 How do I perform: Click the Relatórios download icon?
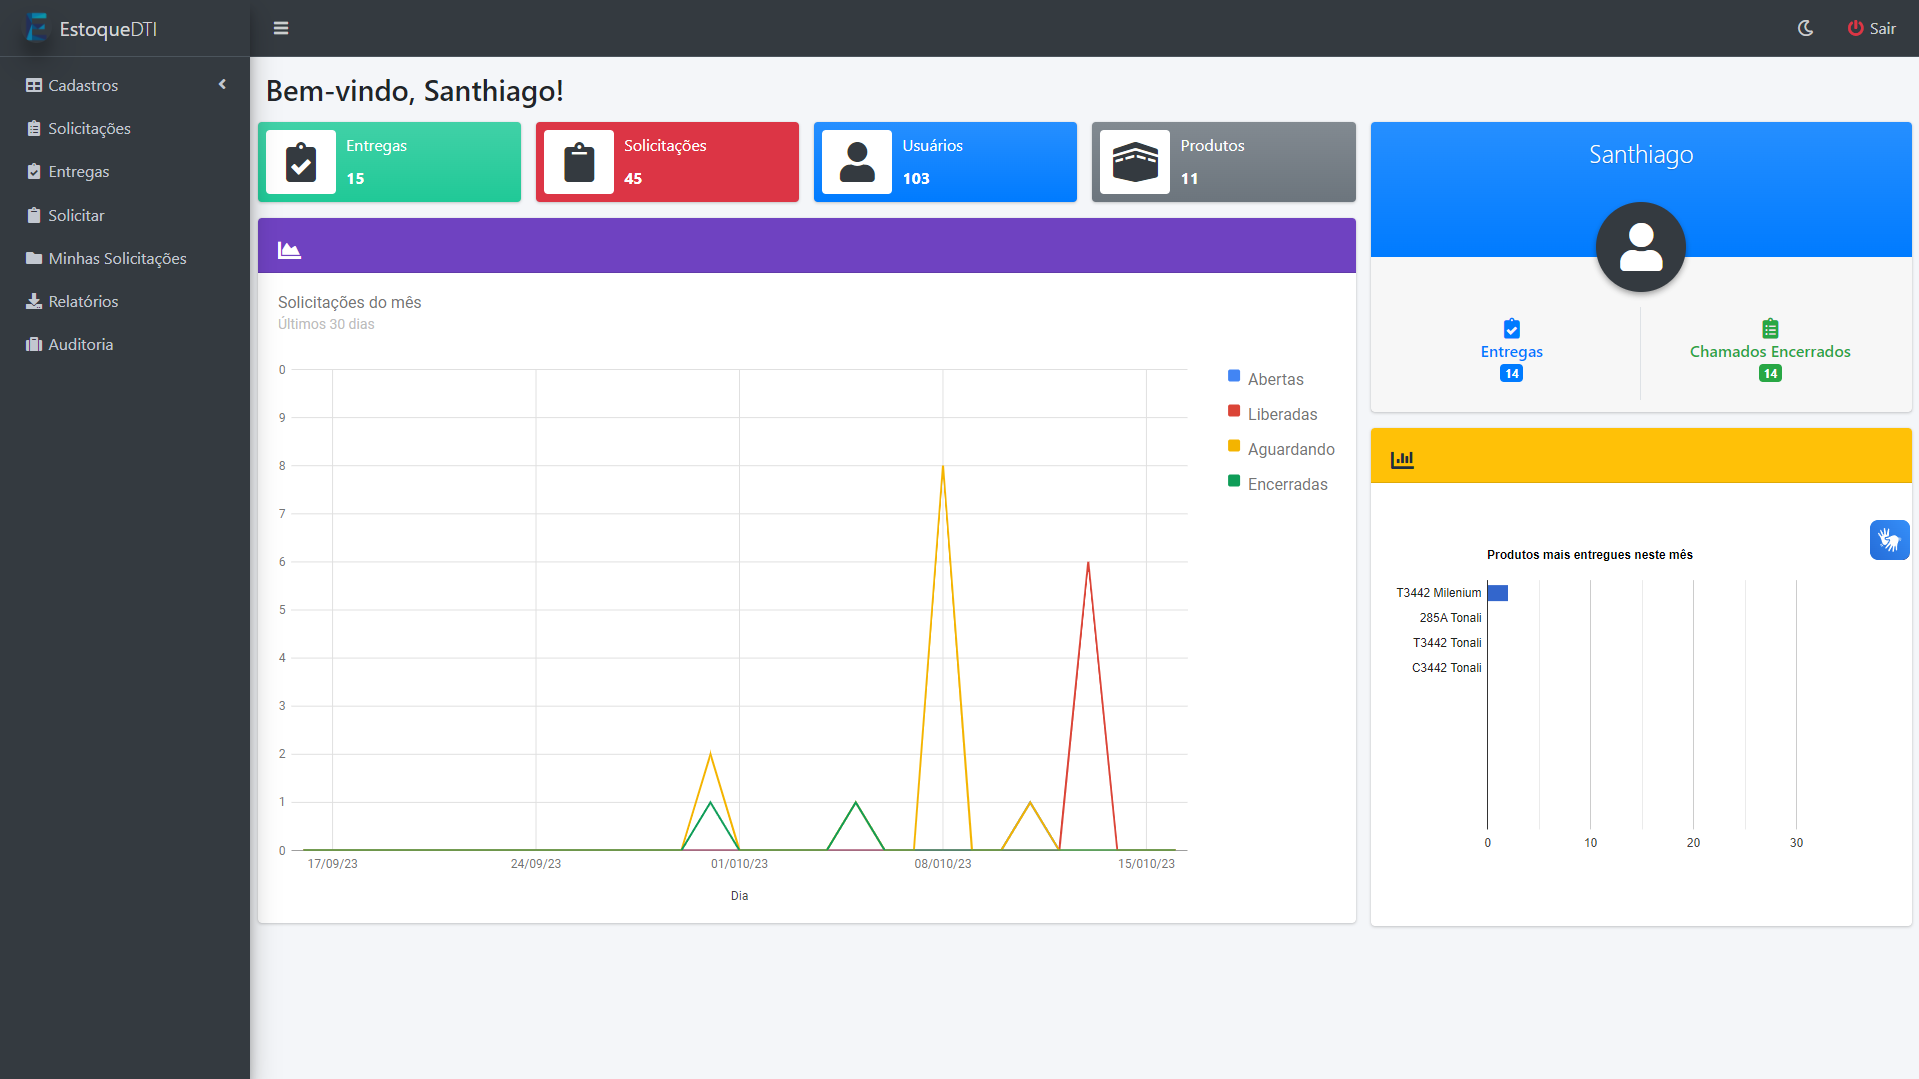(34, 301)
